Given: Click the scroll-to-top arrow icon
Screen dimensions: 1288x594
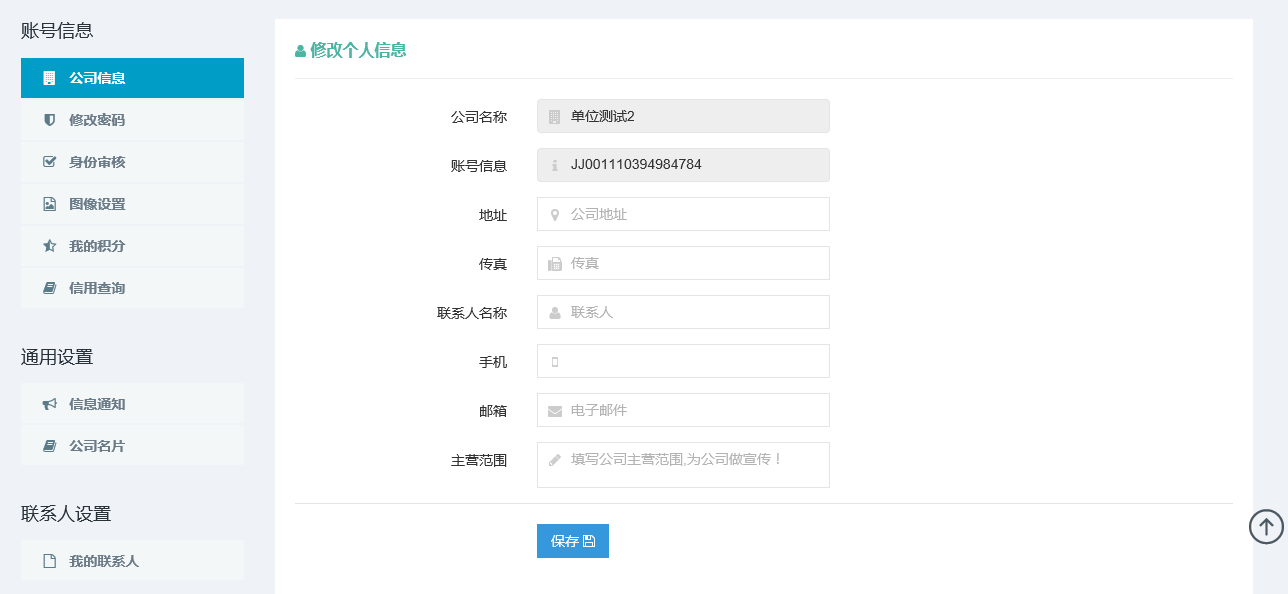Looking at the screenshot, I should tap(1266, 526).
